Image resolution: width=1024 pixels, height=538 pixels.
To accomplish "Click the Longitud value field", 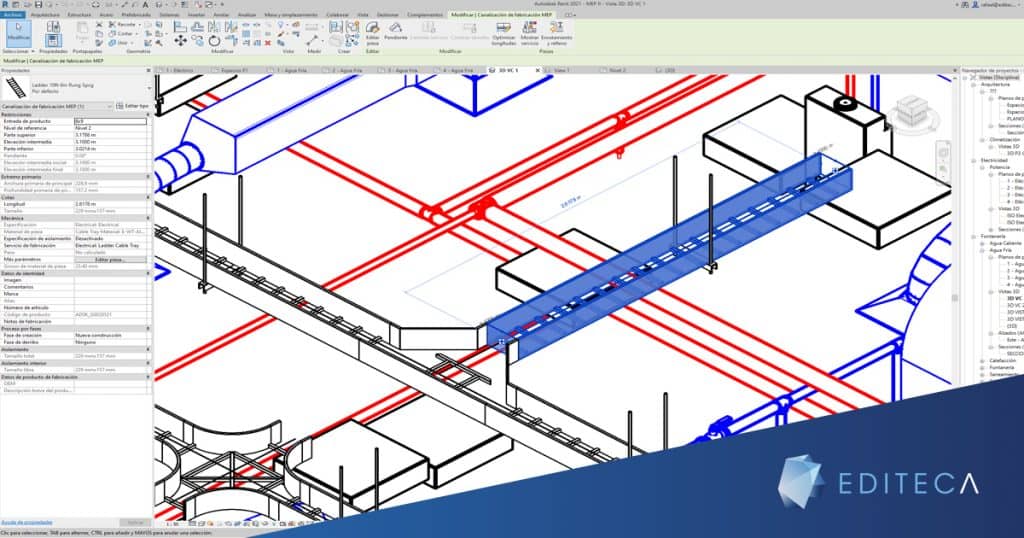I will tap(110, 204).
